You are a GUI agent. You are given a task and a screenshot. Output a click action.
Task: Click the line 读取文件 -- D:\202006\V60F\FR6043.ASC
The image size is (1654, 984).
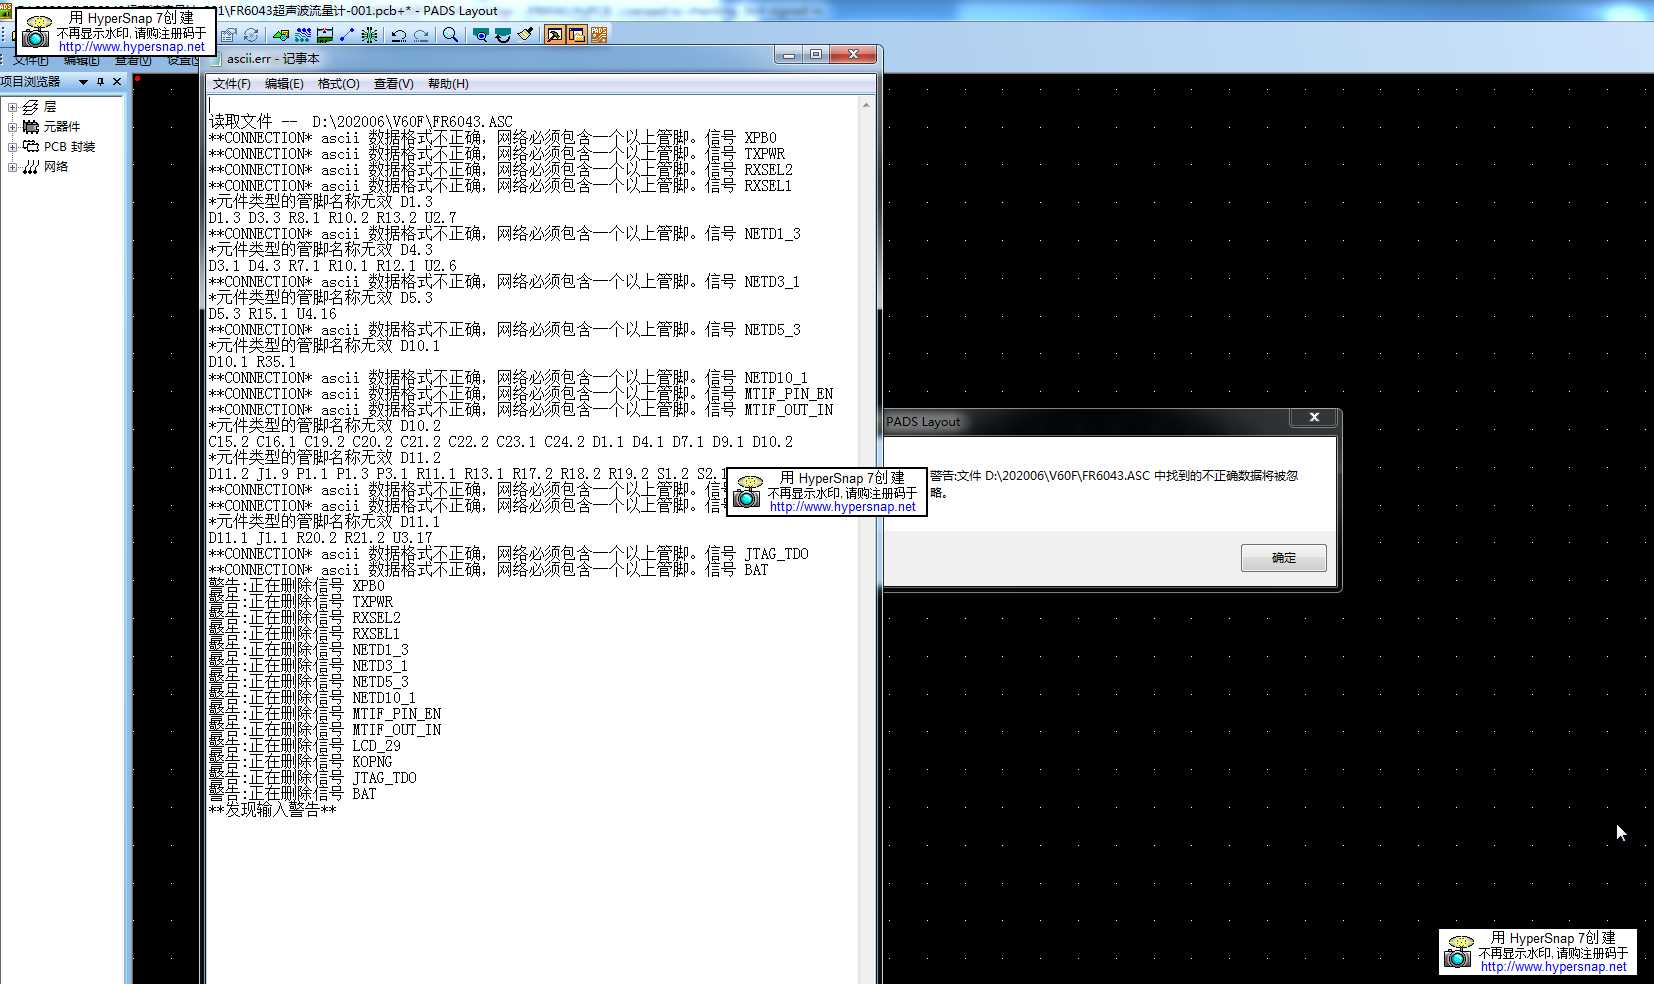tap(361, 122)
